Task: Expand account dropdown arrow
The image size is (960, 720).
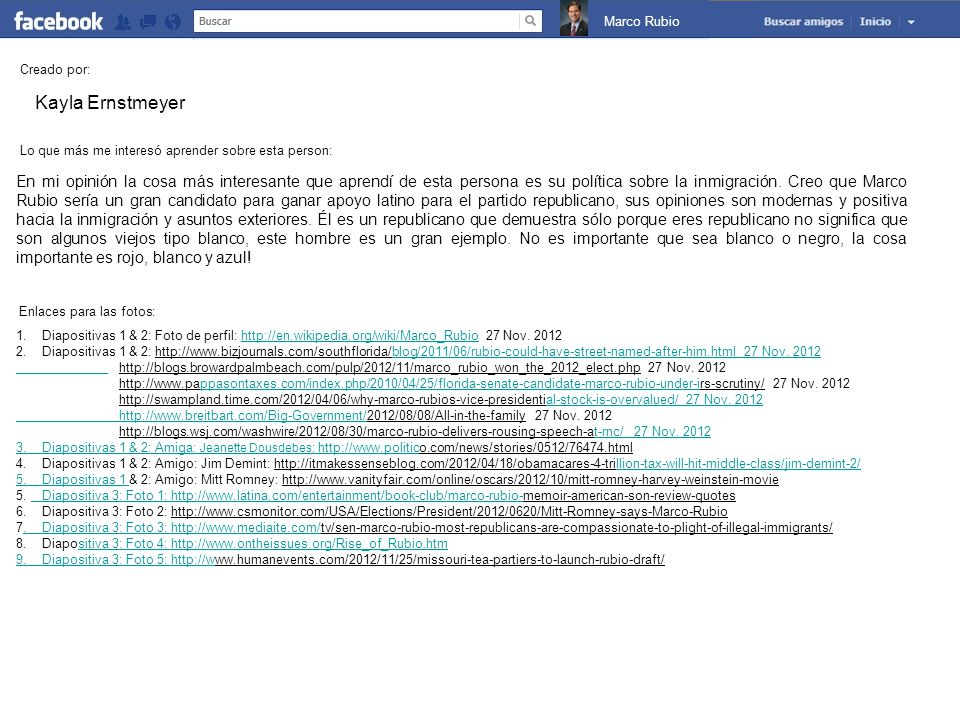Action: (911, 22)
